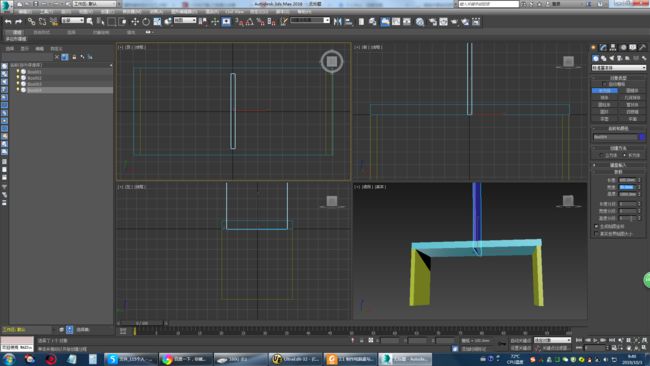Activate the Unlink Selection tool
The width and height of the screenshot is (650, 366).
tap(42, 22)
